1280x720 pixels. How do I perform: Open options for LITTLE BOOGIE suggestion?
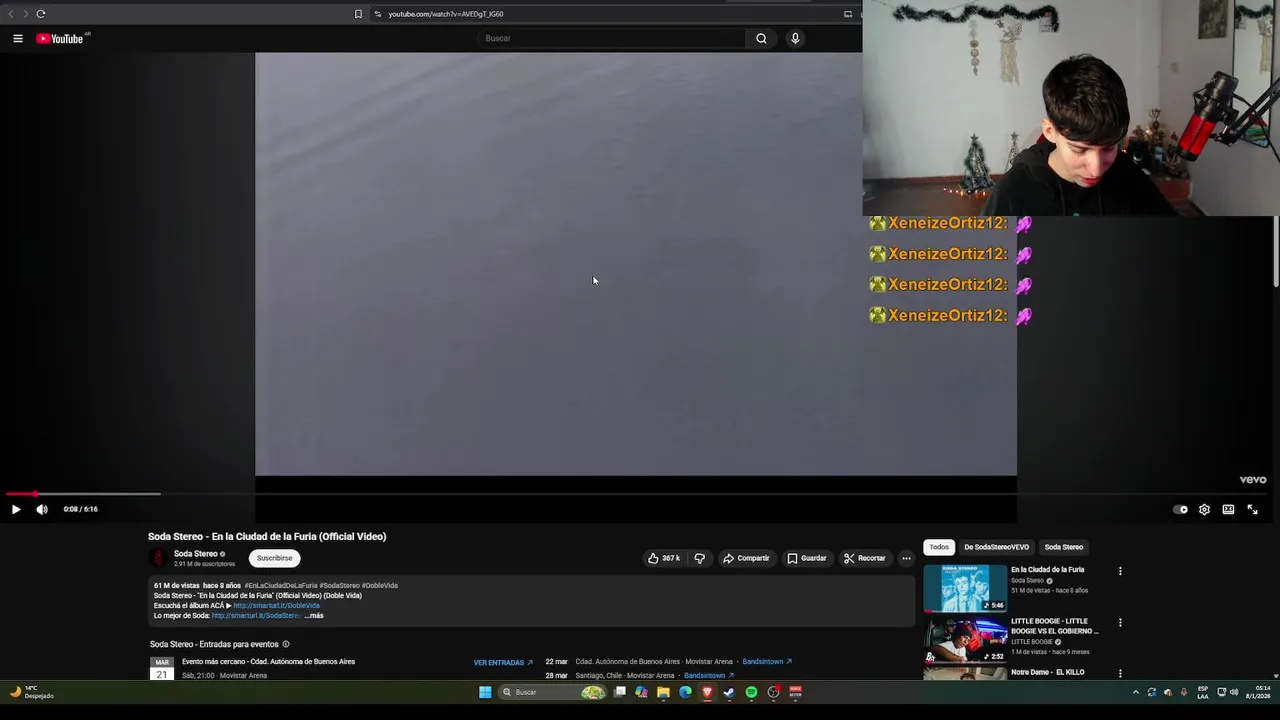[x=1120, y=622]
